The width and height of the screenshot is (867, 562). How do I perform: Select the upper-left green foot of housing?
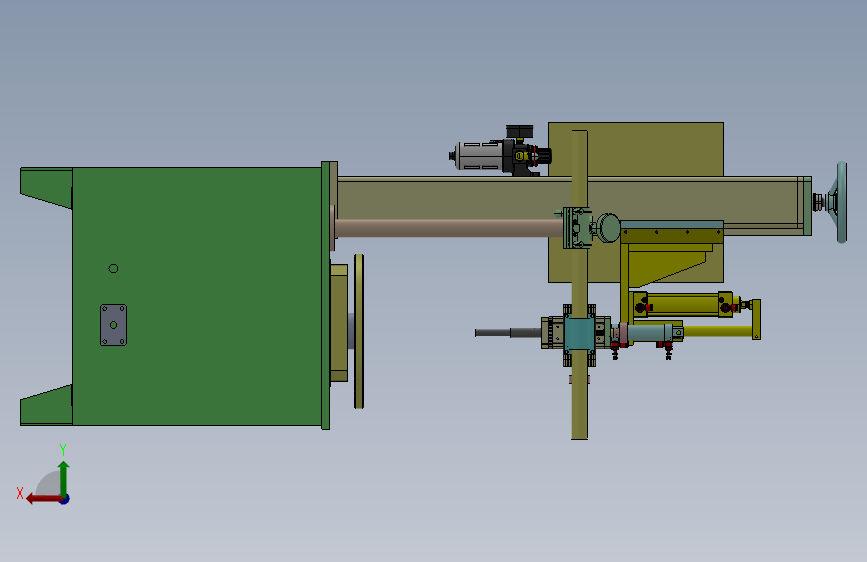tap(46, 188)
